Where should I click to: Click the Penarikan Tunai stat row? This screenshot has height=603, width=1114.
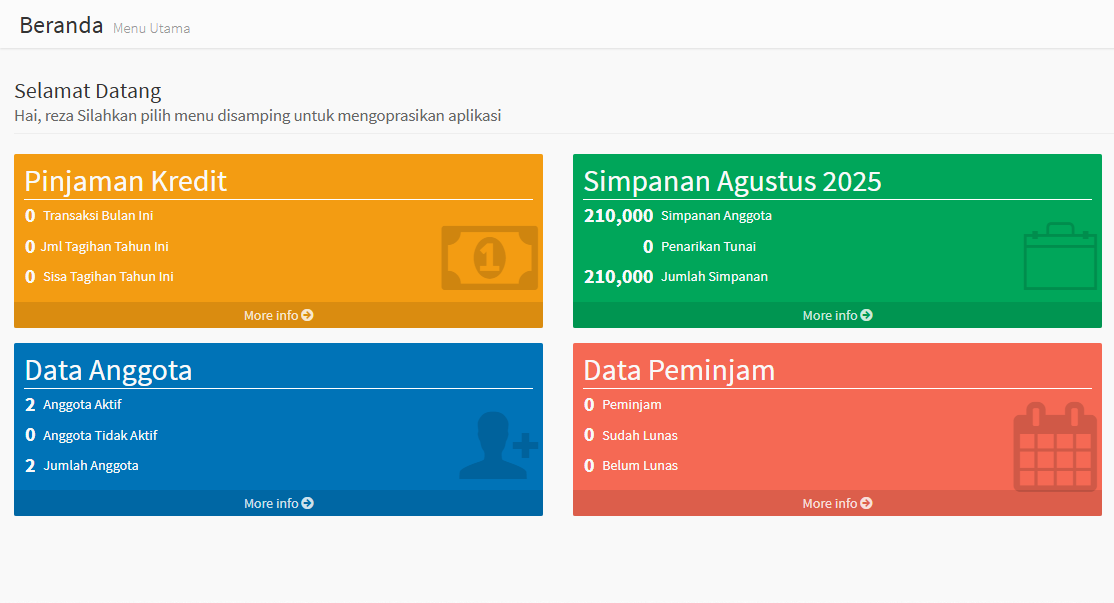pos(708,246)
